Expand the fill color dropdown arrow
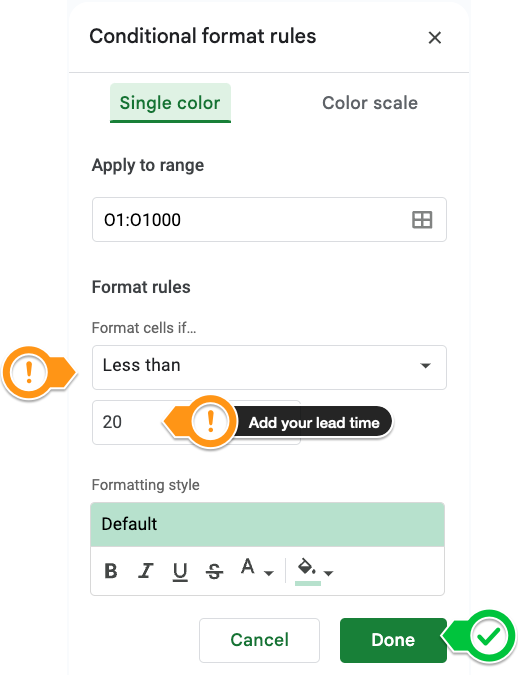This screenshot has height=675, width=518. pyautogui.click(x=328, y=573)
